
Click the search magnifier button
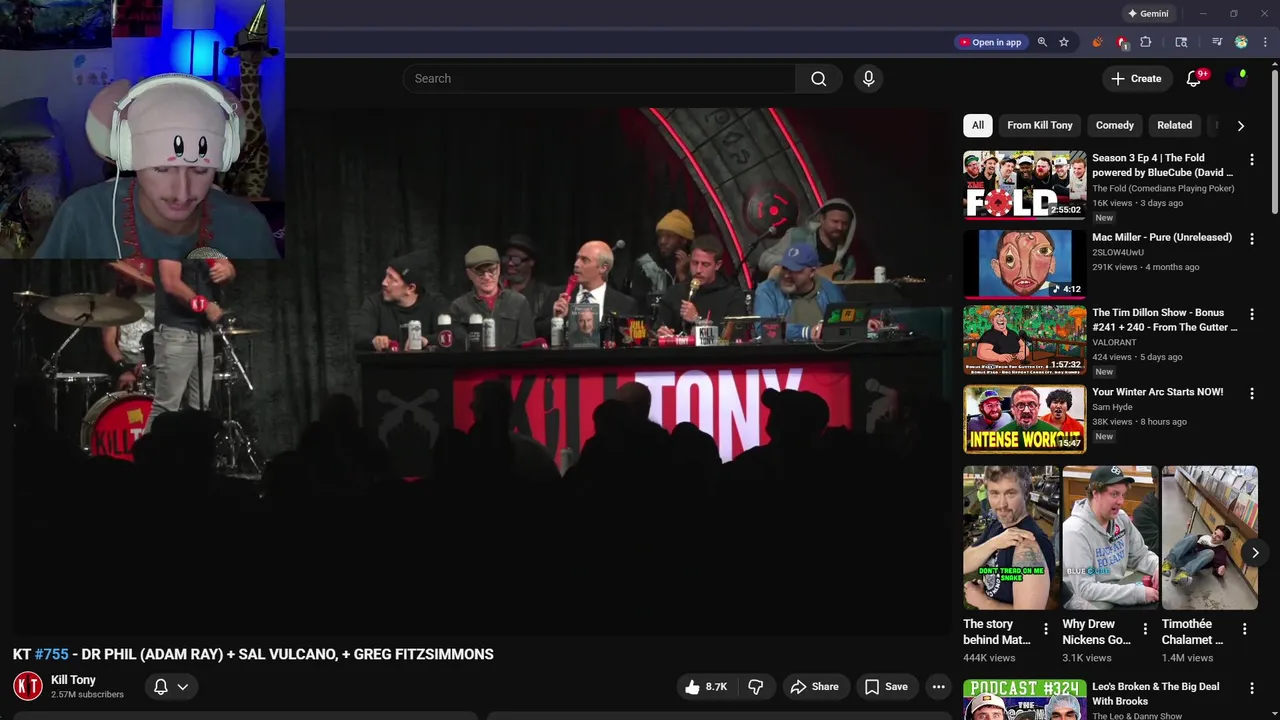(x=819, y=78)
